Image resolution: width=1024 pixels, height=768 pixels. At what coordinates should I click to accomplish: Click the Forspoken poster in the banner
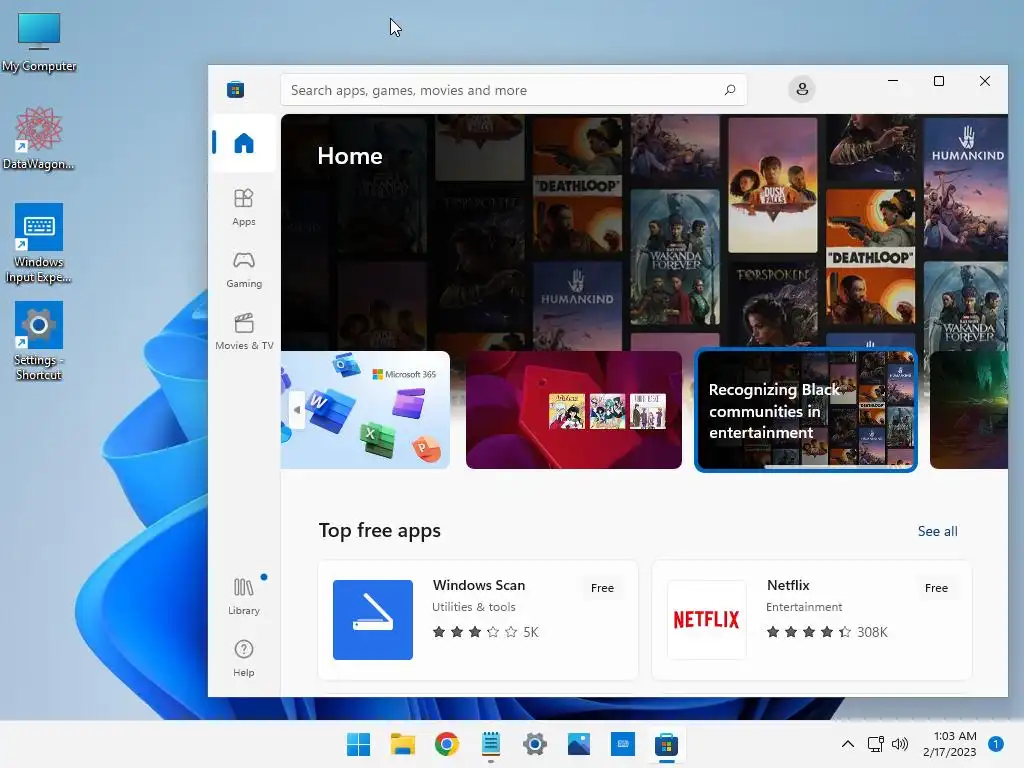tap(773, 306)
